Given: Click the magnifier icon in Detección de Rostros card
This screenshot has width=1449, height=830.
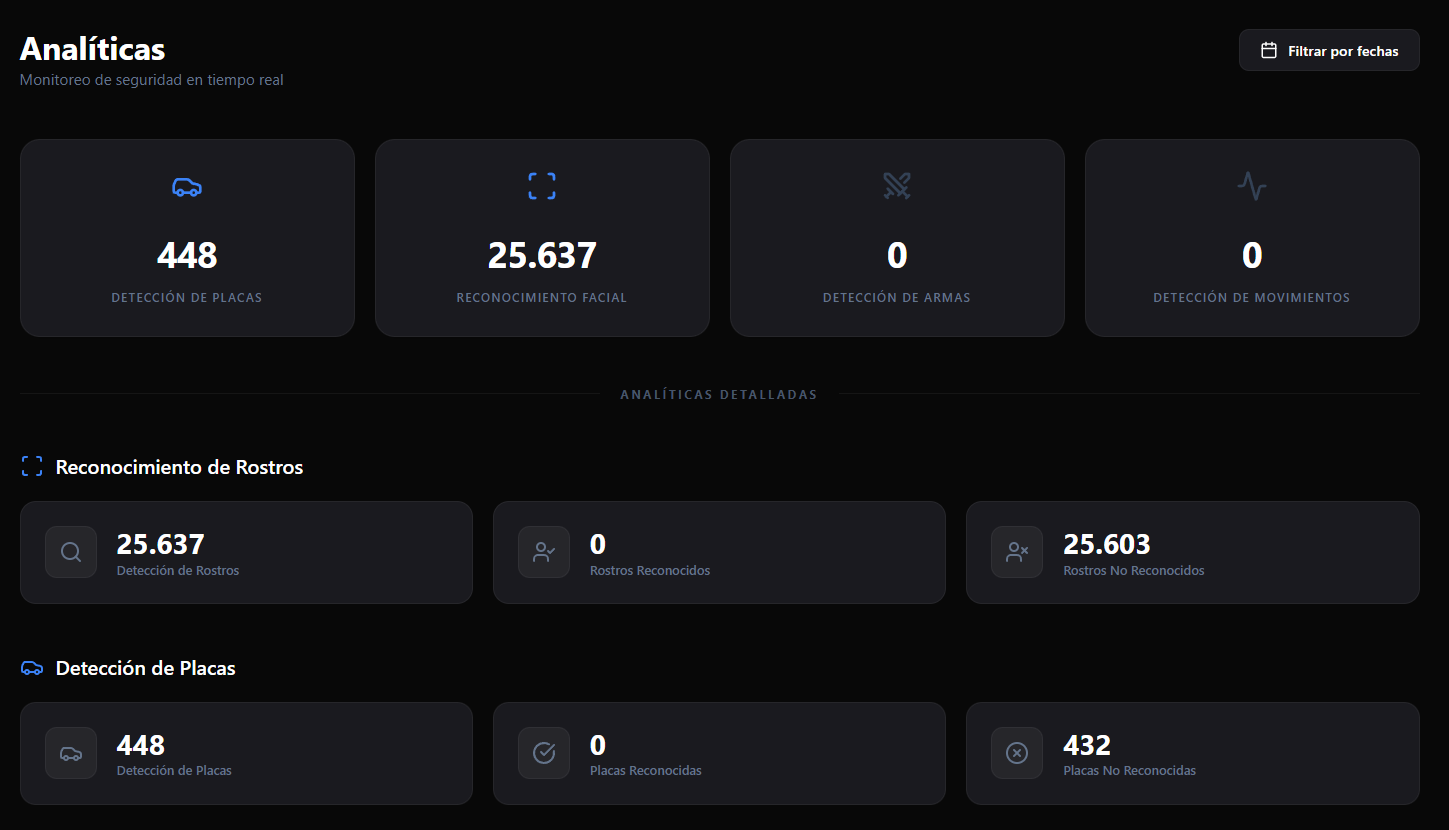Looking at the screenshot, I should coord(71,552).
